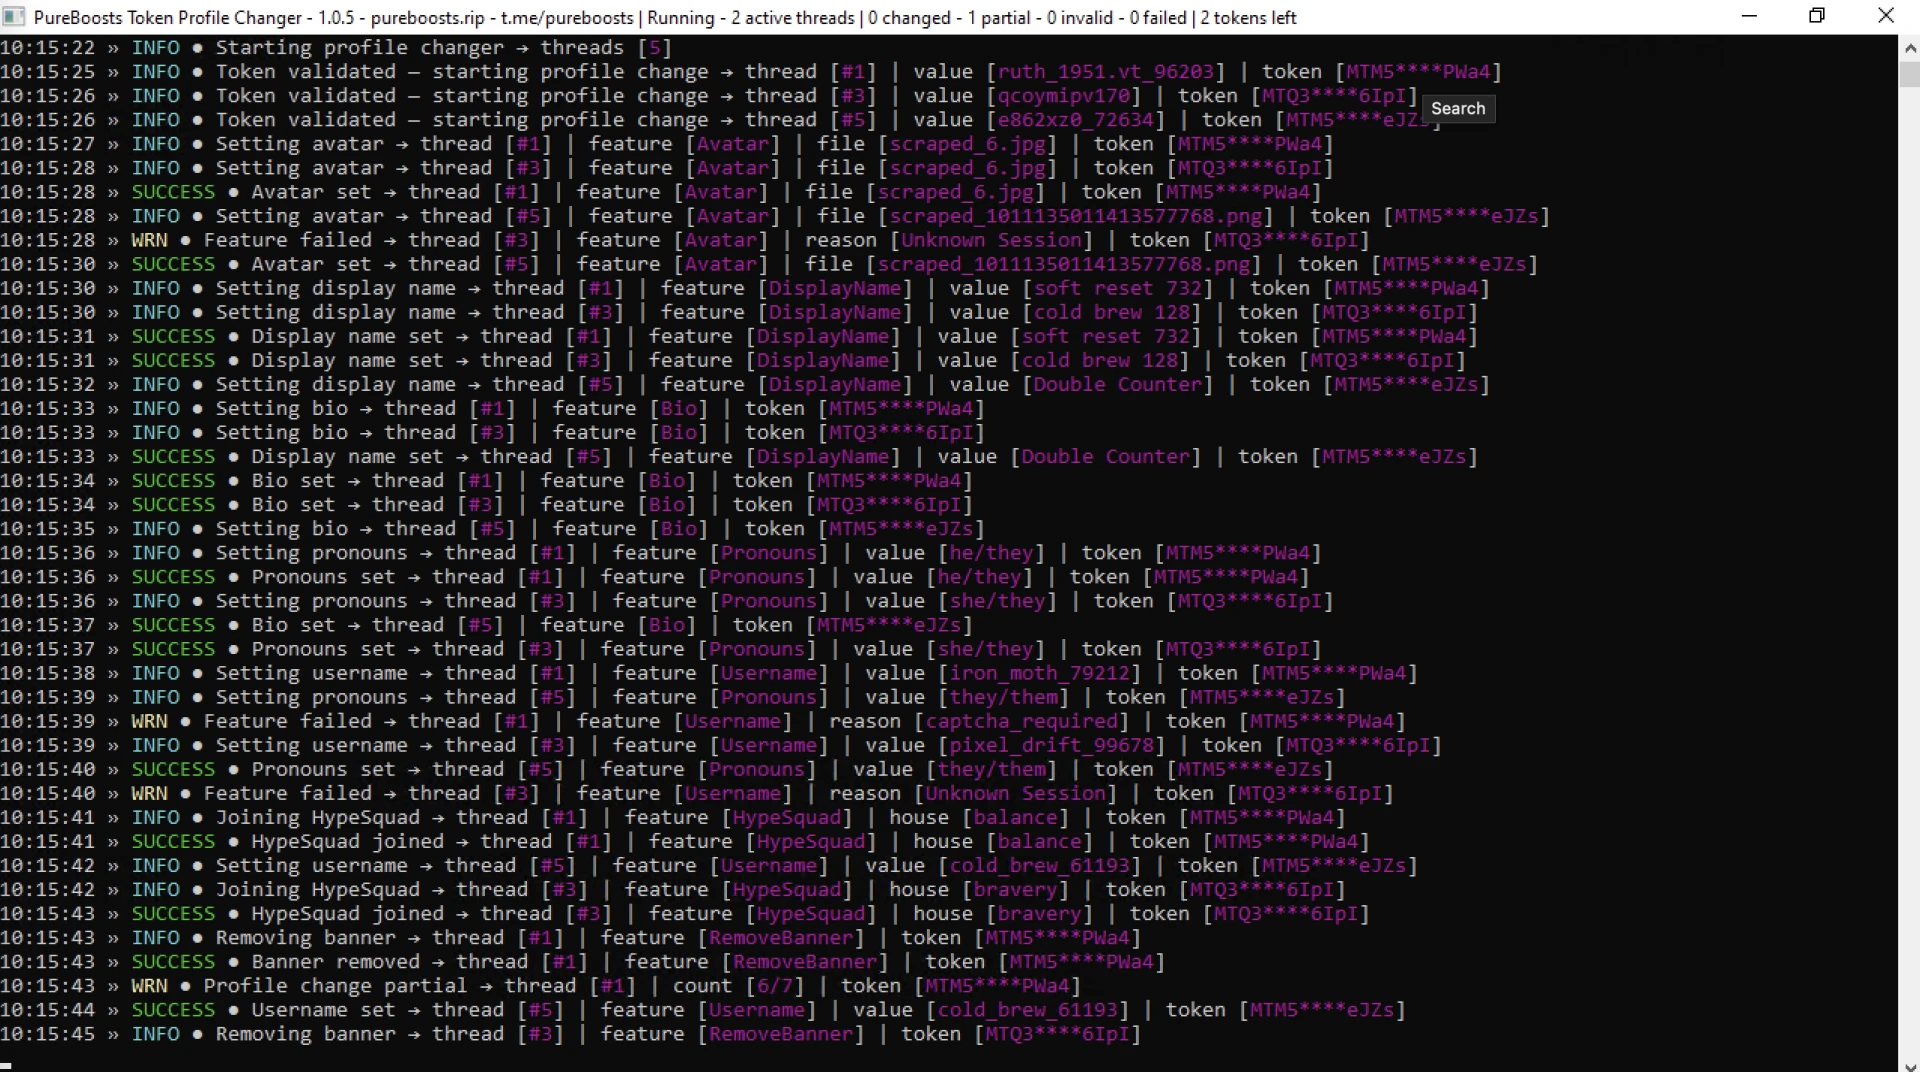The width and height of the screenshot is (1920, 1072).
Task: Click the scrollbar up arrow
Action: tap(1909, 46)
